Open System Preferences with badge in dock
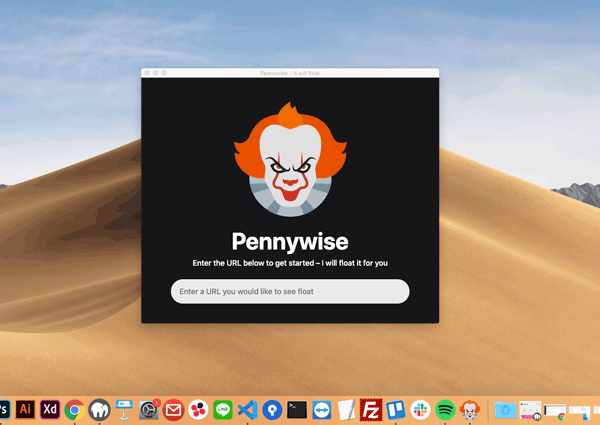The height and width of the screenshot is (425, 600). tap(149, 410)
